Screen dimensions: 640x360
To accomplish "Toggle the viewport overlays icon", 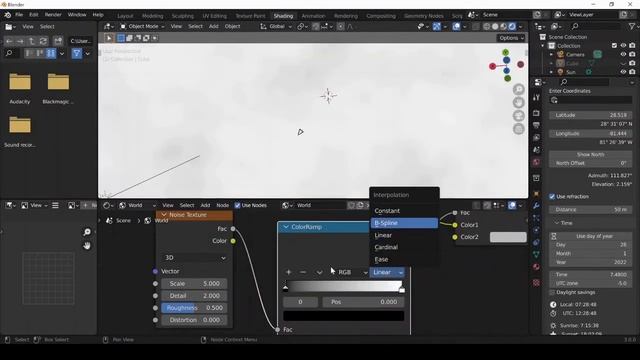I will [x=456, y=27].
